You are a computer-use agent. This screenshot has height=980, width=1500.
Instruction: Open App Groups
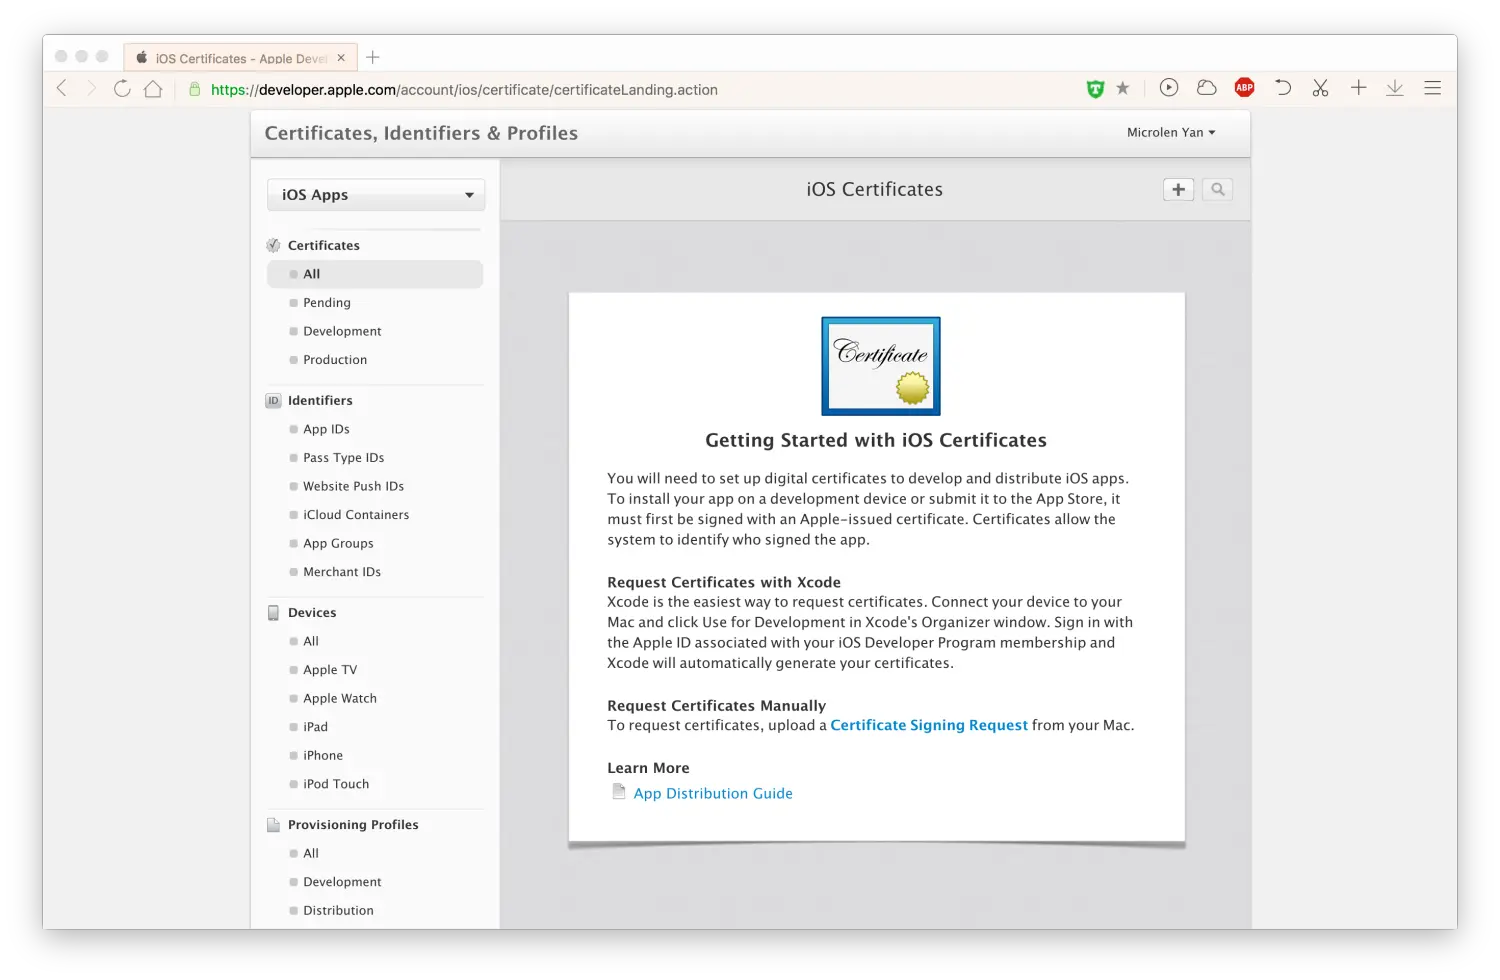[x=338, y=544]
